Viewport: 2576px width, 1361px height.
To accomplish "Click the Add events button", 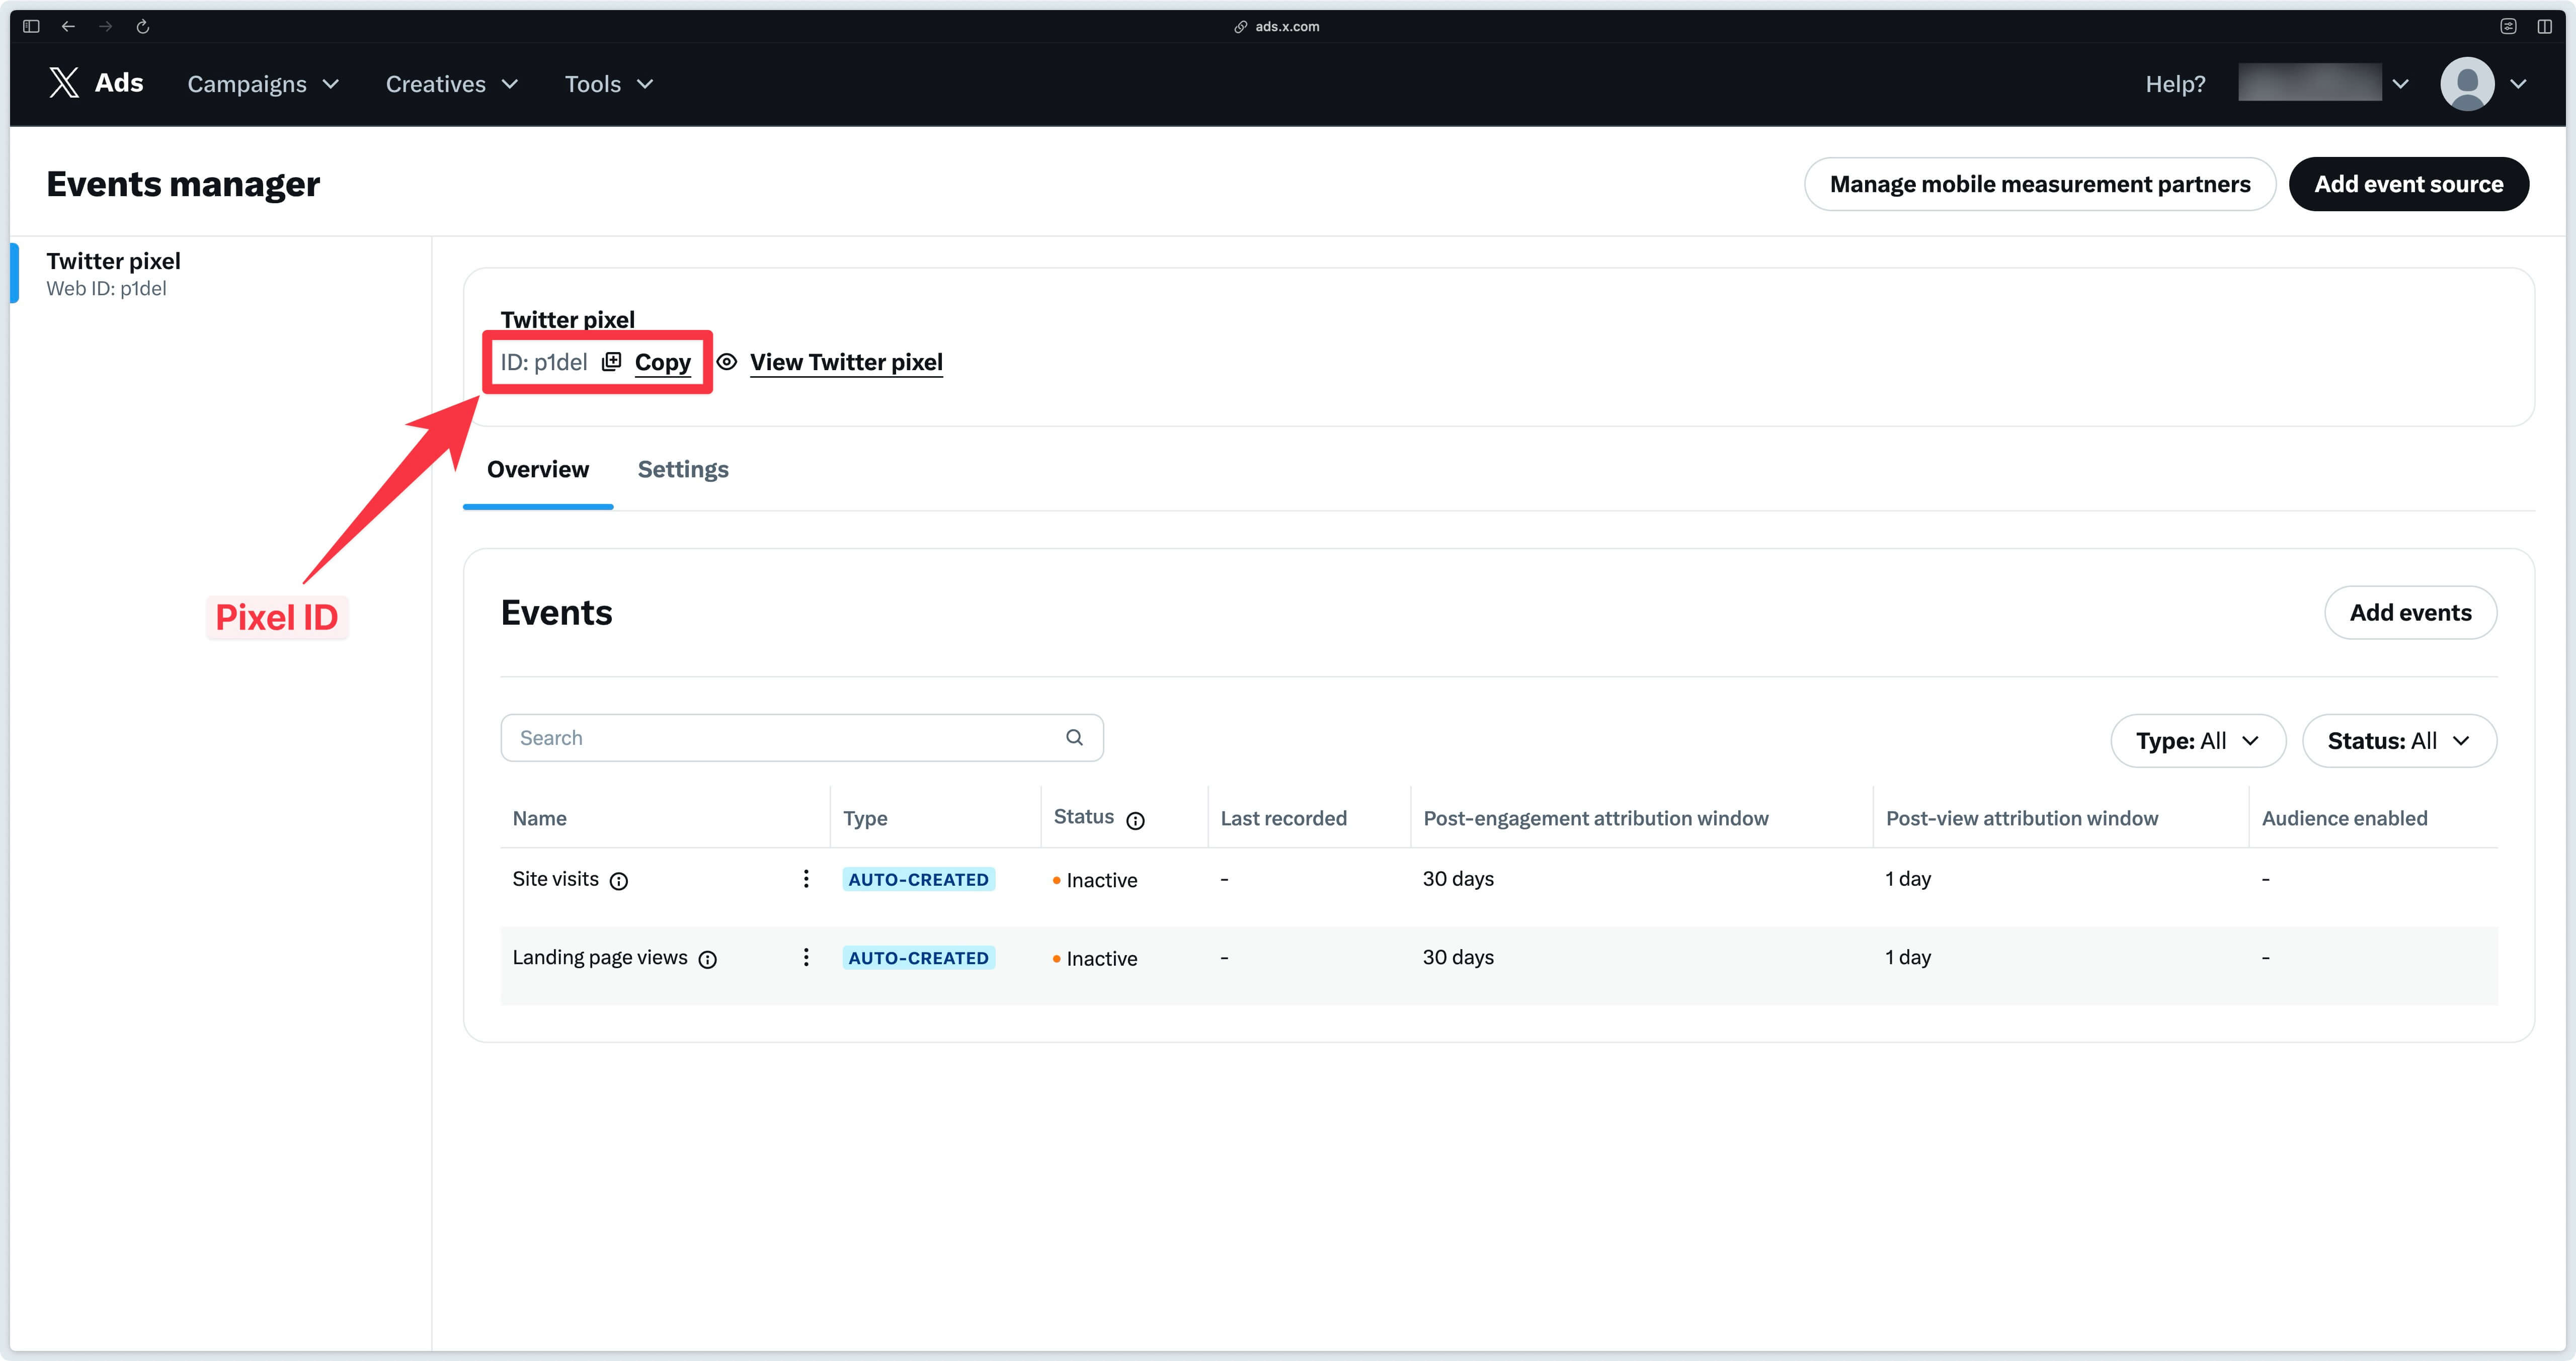I will [2410, 613].
